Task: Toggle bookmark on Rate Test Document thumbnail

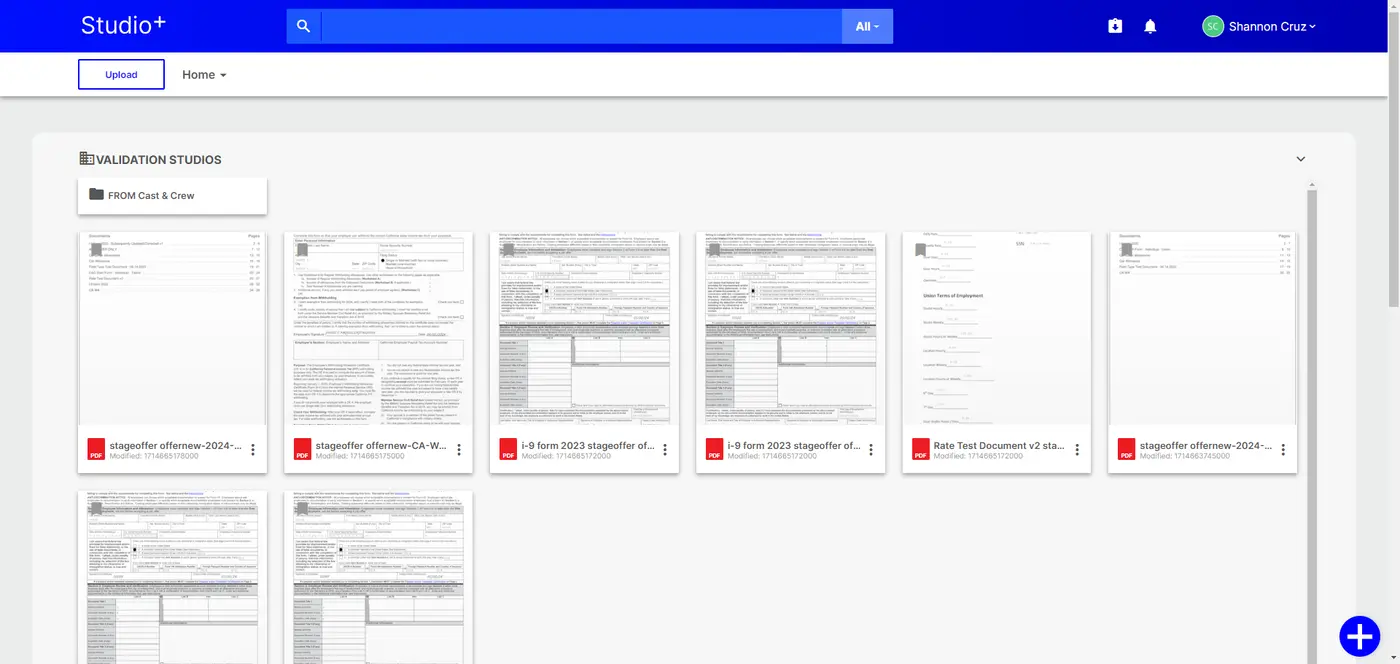Action: [920, 250]
